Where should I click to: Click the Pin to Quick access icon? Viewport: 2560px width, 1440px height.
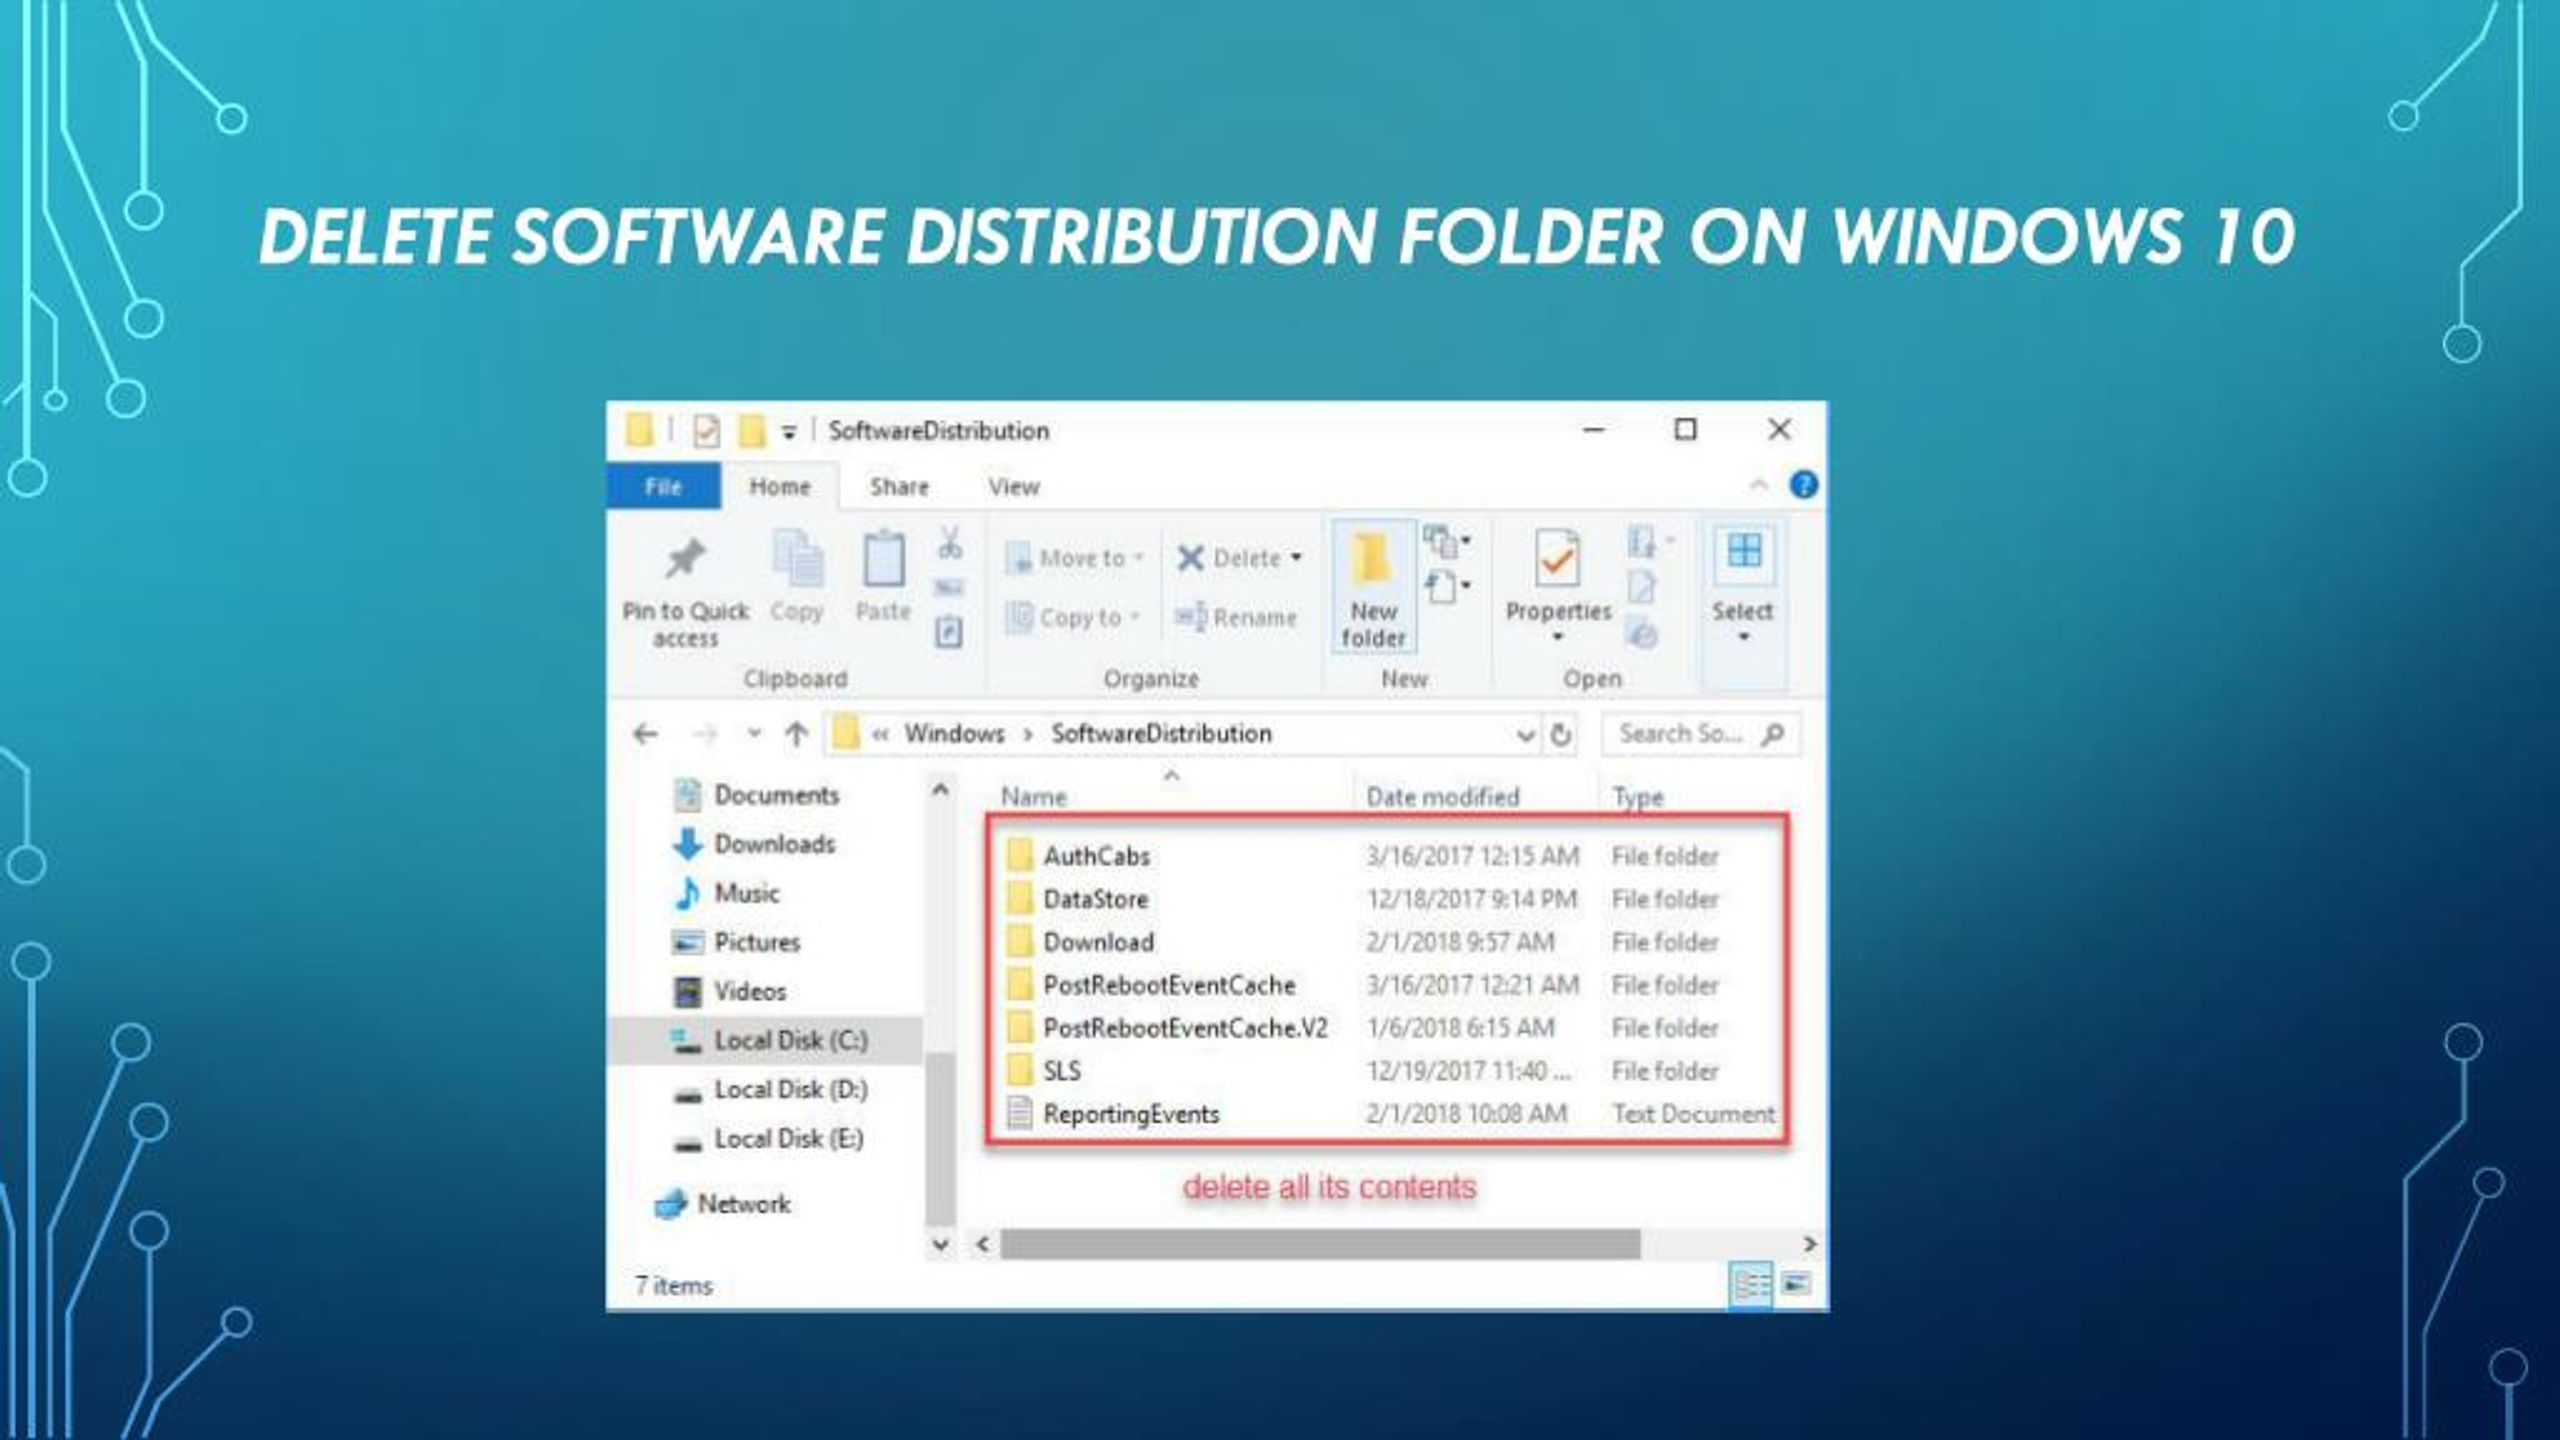pyautogui.click(x=685, y=559)
